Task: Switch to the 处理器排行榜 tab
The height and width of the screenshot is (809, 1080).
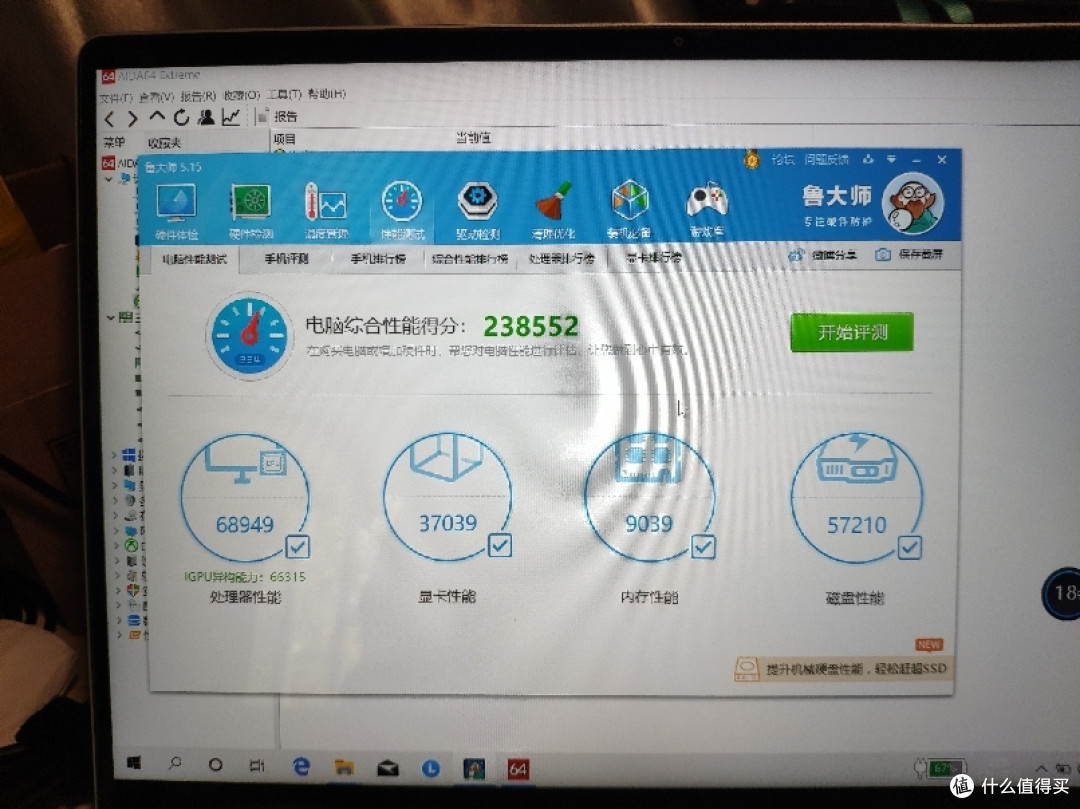Action: click(561, 259)
